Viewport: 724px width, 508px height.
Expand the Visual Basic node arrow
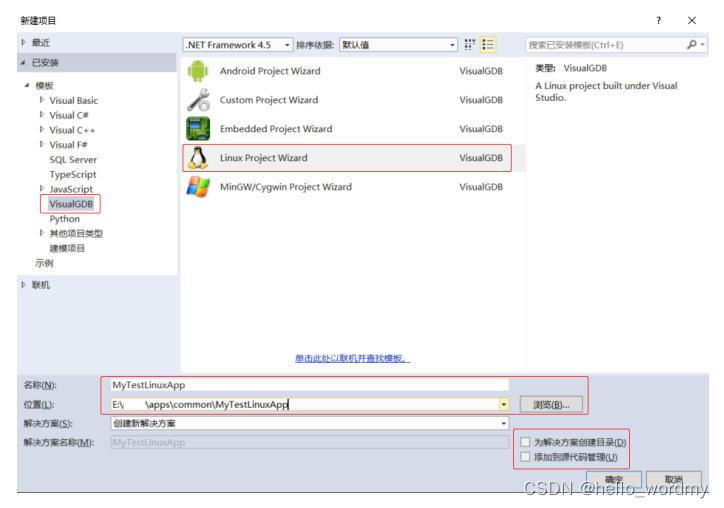(x=42, y=100)
